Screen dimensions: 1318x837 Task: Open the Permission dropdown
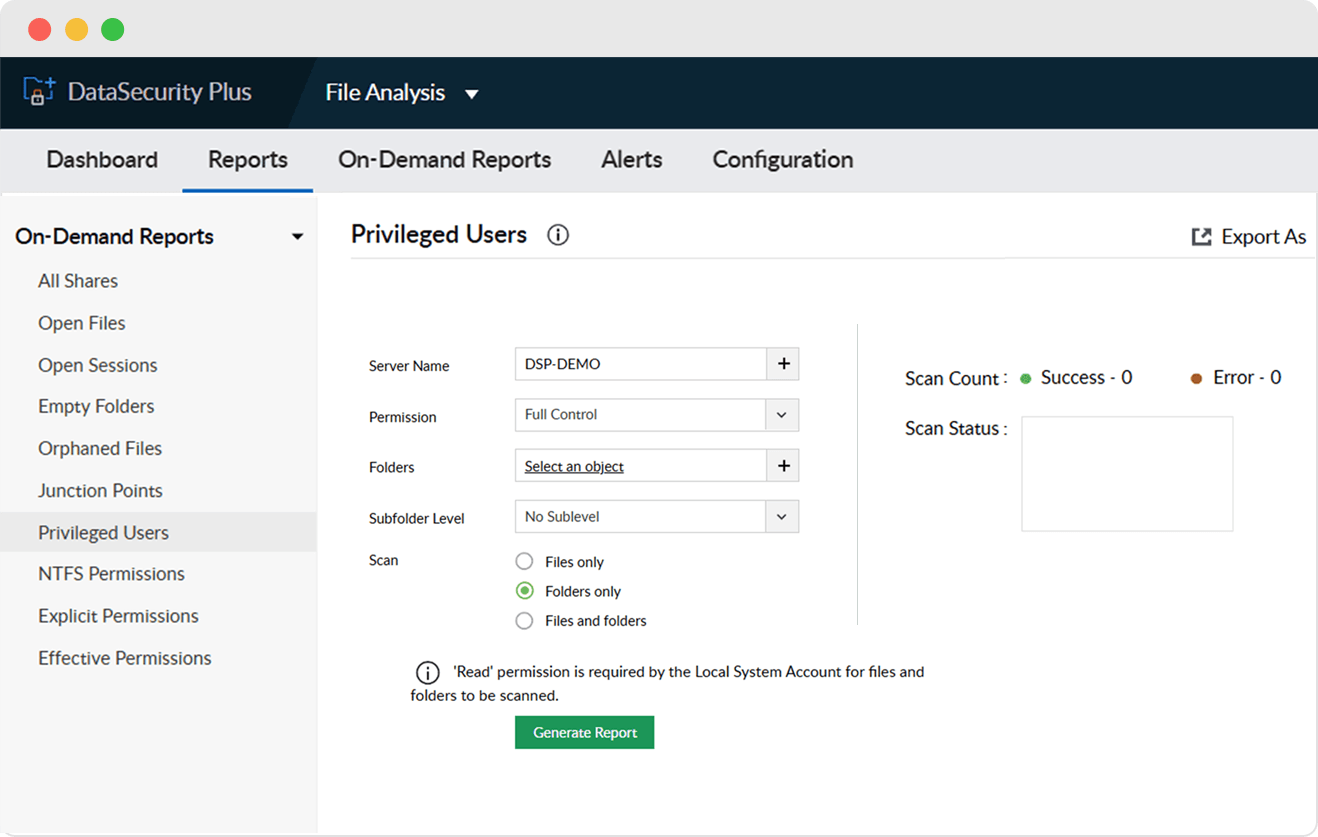[782, 415]
